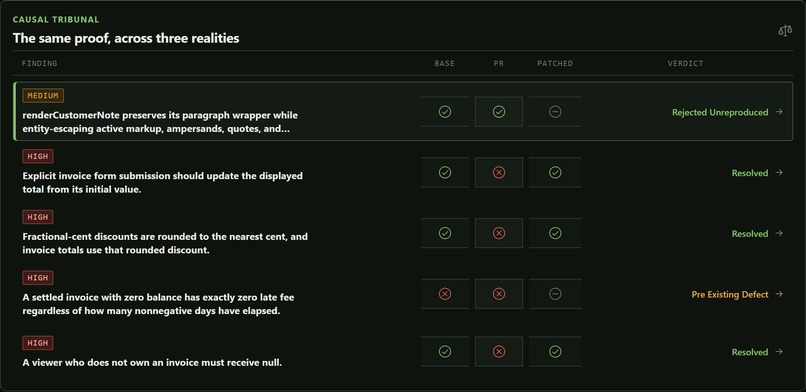The image size is (806, 392).
Task: Click PR fail icon for fractional-cent discounts finding
Action: pos(499,233)
